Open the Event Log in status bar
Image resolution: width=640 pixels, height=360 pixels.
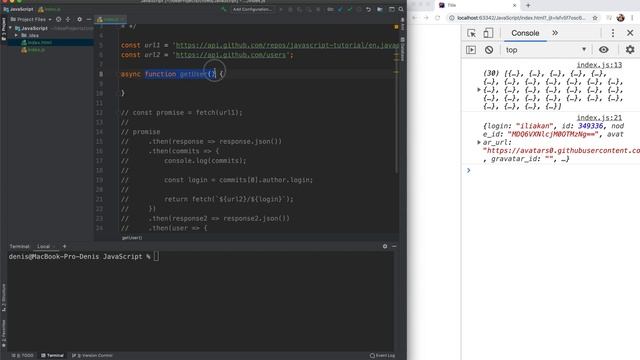tap(382, 356)
